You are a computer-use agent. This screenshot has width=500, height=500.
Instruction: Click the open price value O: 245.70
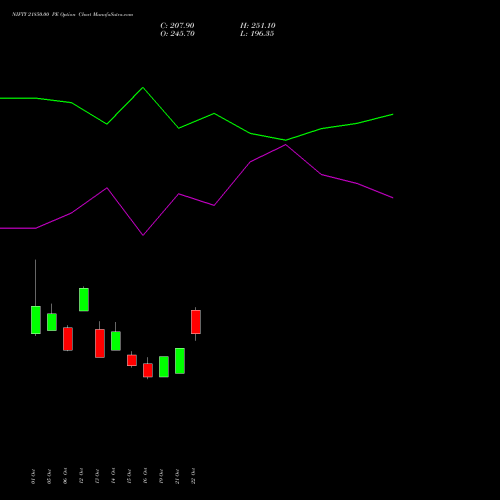click(x=177, y=34)
